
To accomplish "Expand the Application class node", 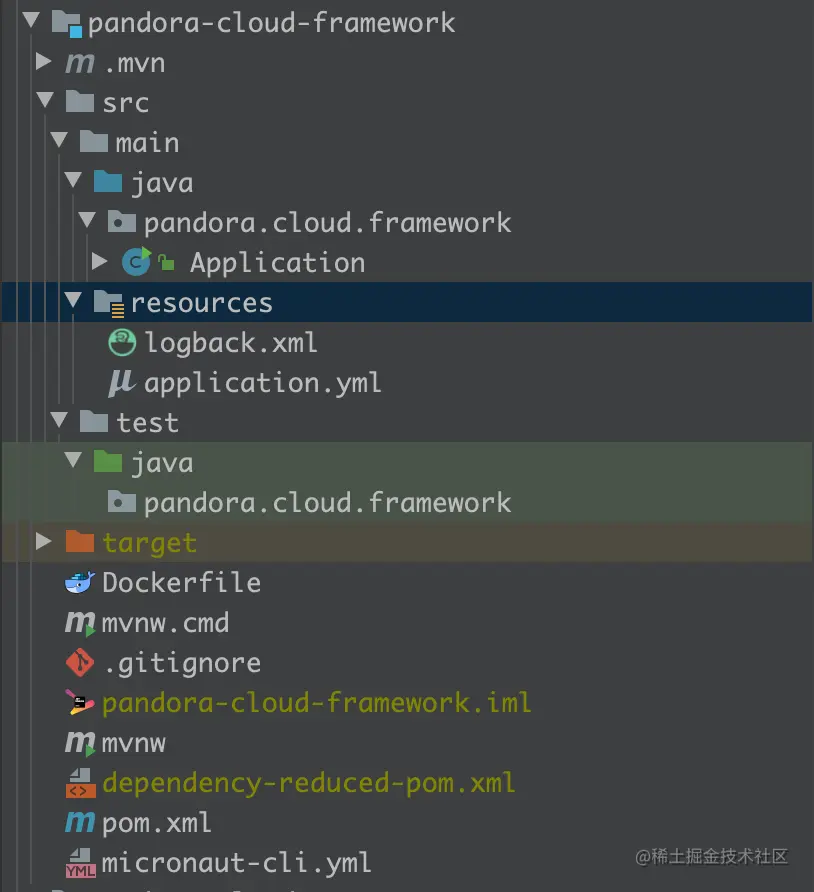I will (x=99, y=263).
